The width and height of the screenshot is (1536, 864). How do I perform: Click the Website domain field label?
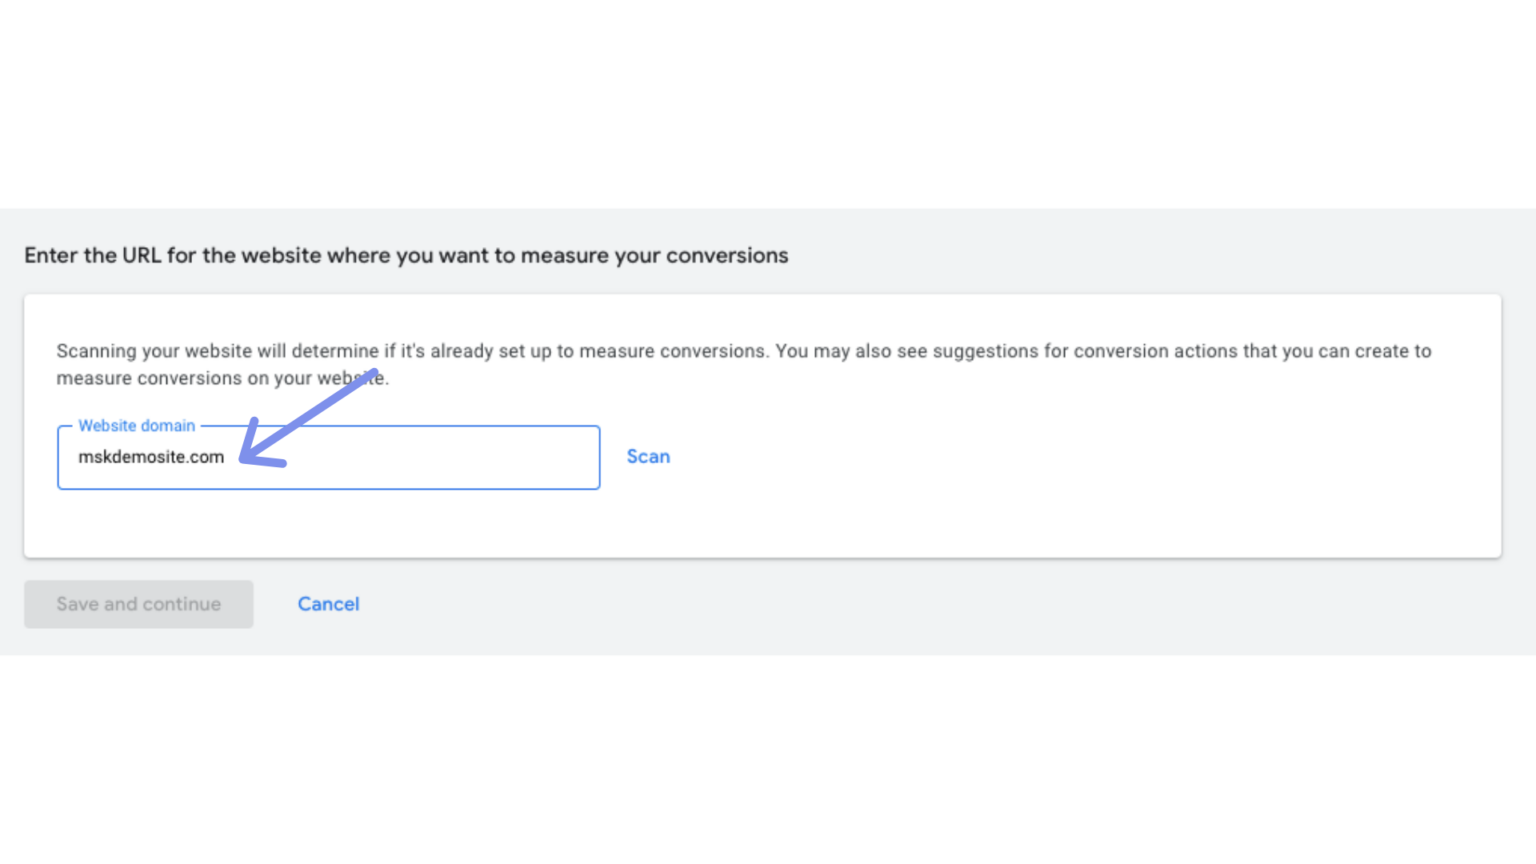[136, 425]
